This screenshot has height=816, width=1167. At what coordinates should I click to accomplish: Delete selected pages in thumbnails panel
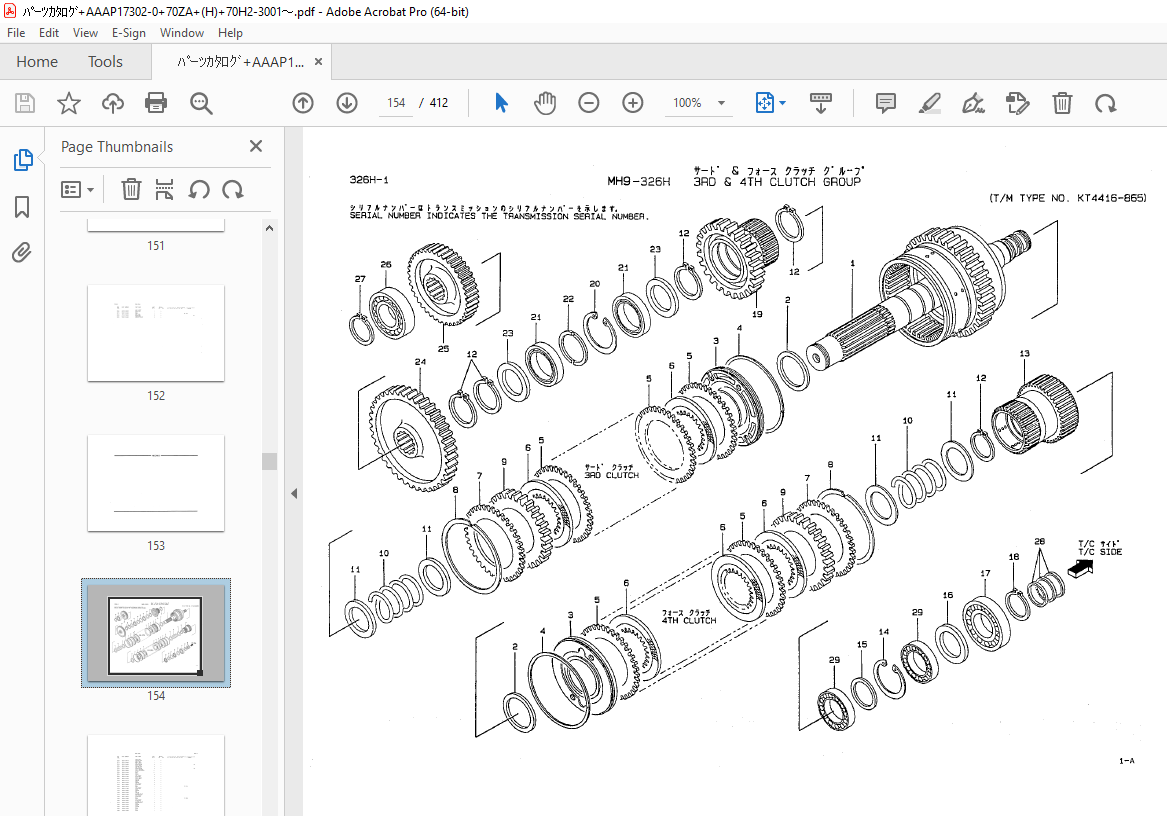[131, 190]
